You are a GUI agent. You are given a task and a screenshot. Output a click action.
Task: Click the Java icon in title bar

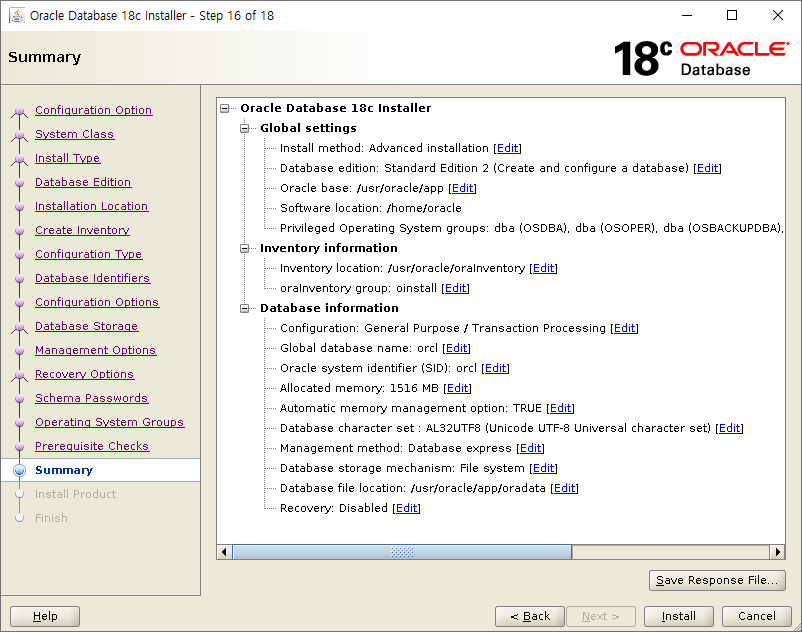17,15
